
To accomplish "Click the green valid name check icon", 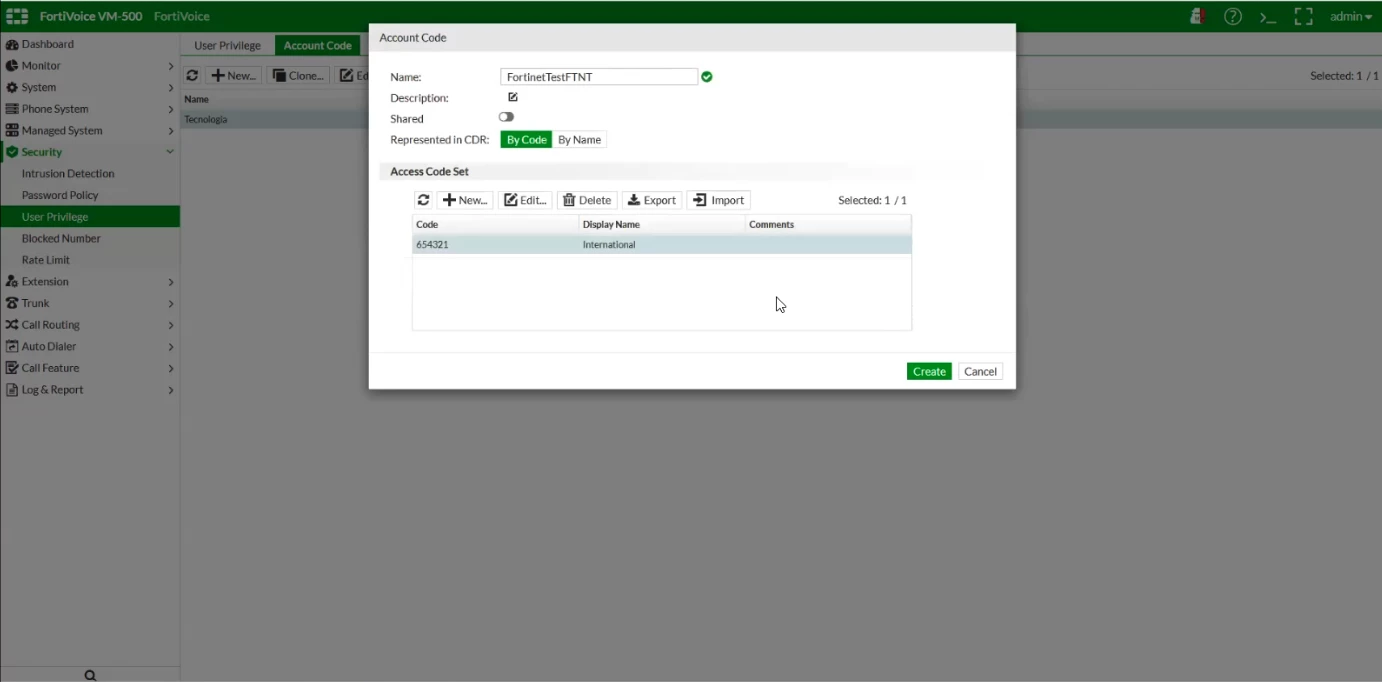I will (x=707, y=77).
